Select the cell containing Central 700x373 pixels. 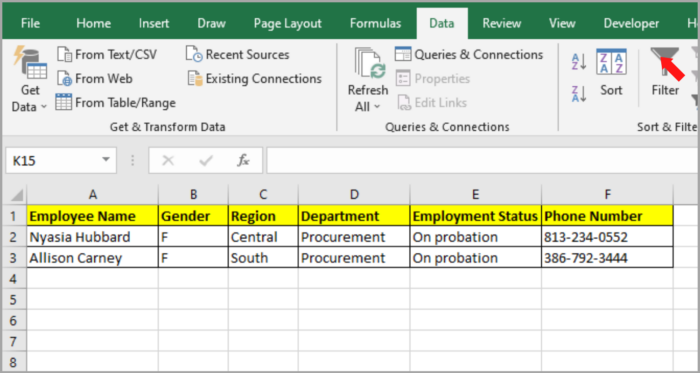click(x=263, y=237)
